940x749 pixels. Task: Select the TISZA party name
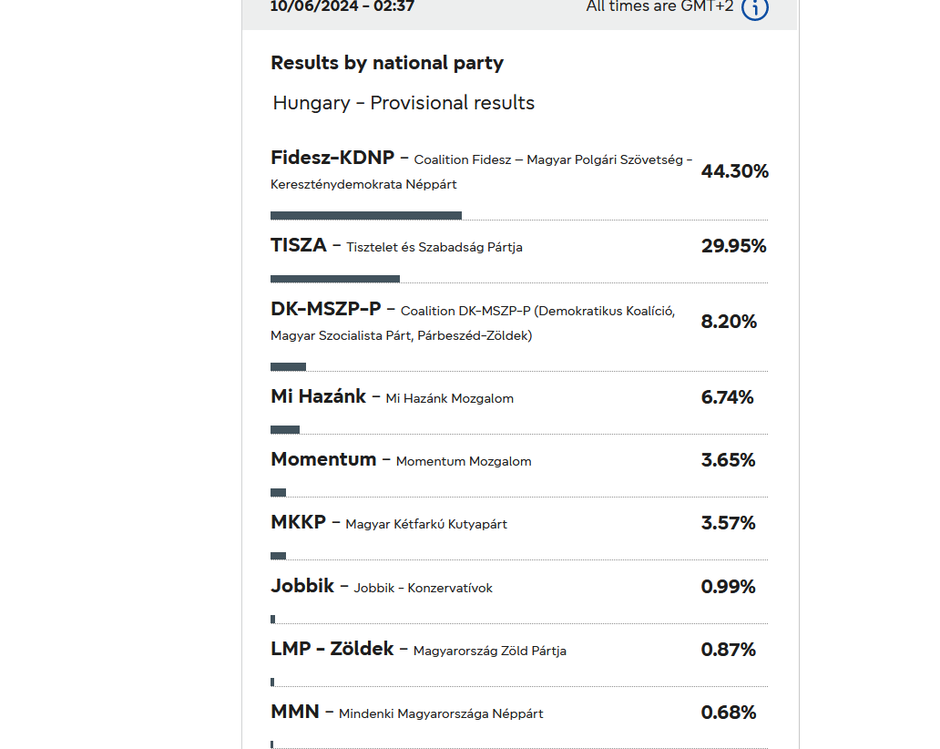point(299,246)
